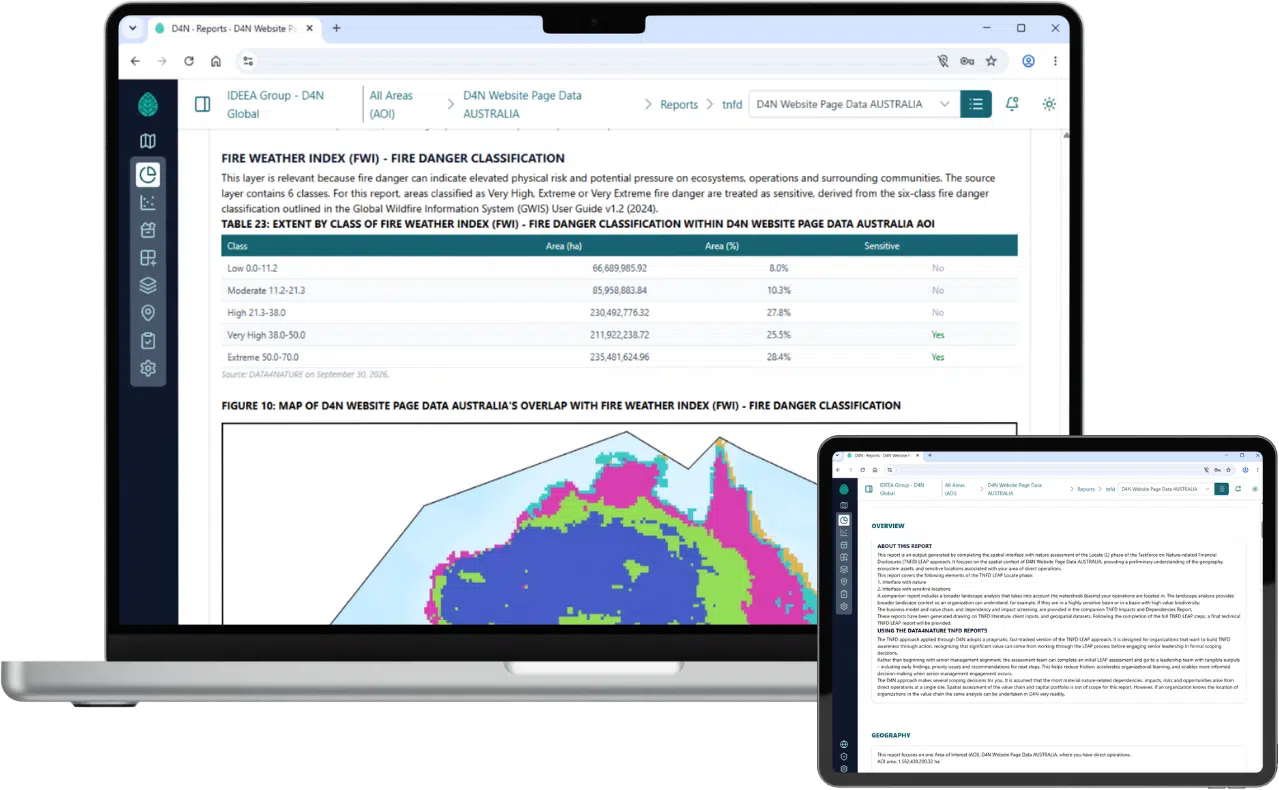The height and width of the screenshot is (790, 1279).
Task: Click the 'OVERVIEW' heading on tablet
Action: [888, 526]
